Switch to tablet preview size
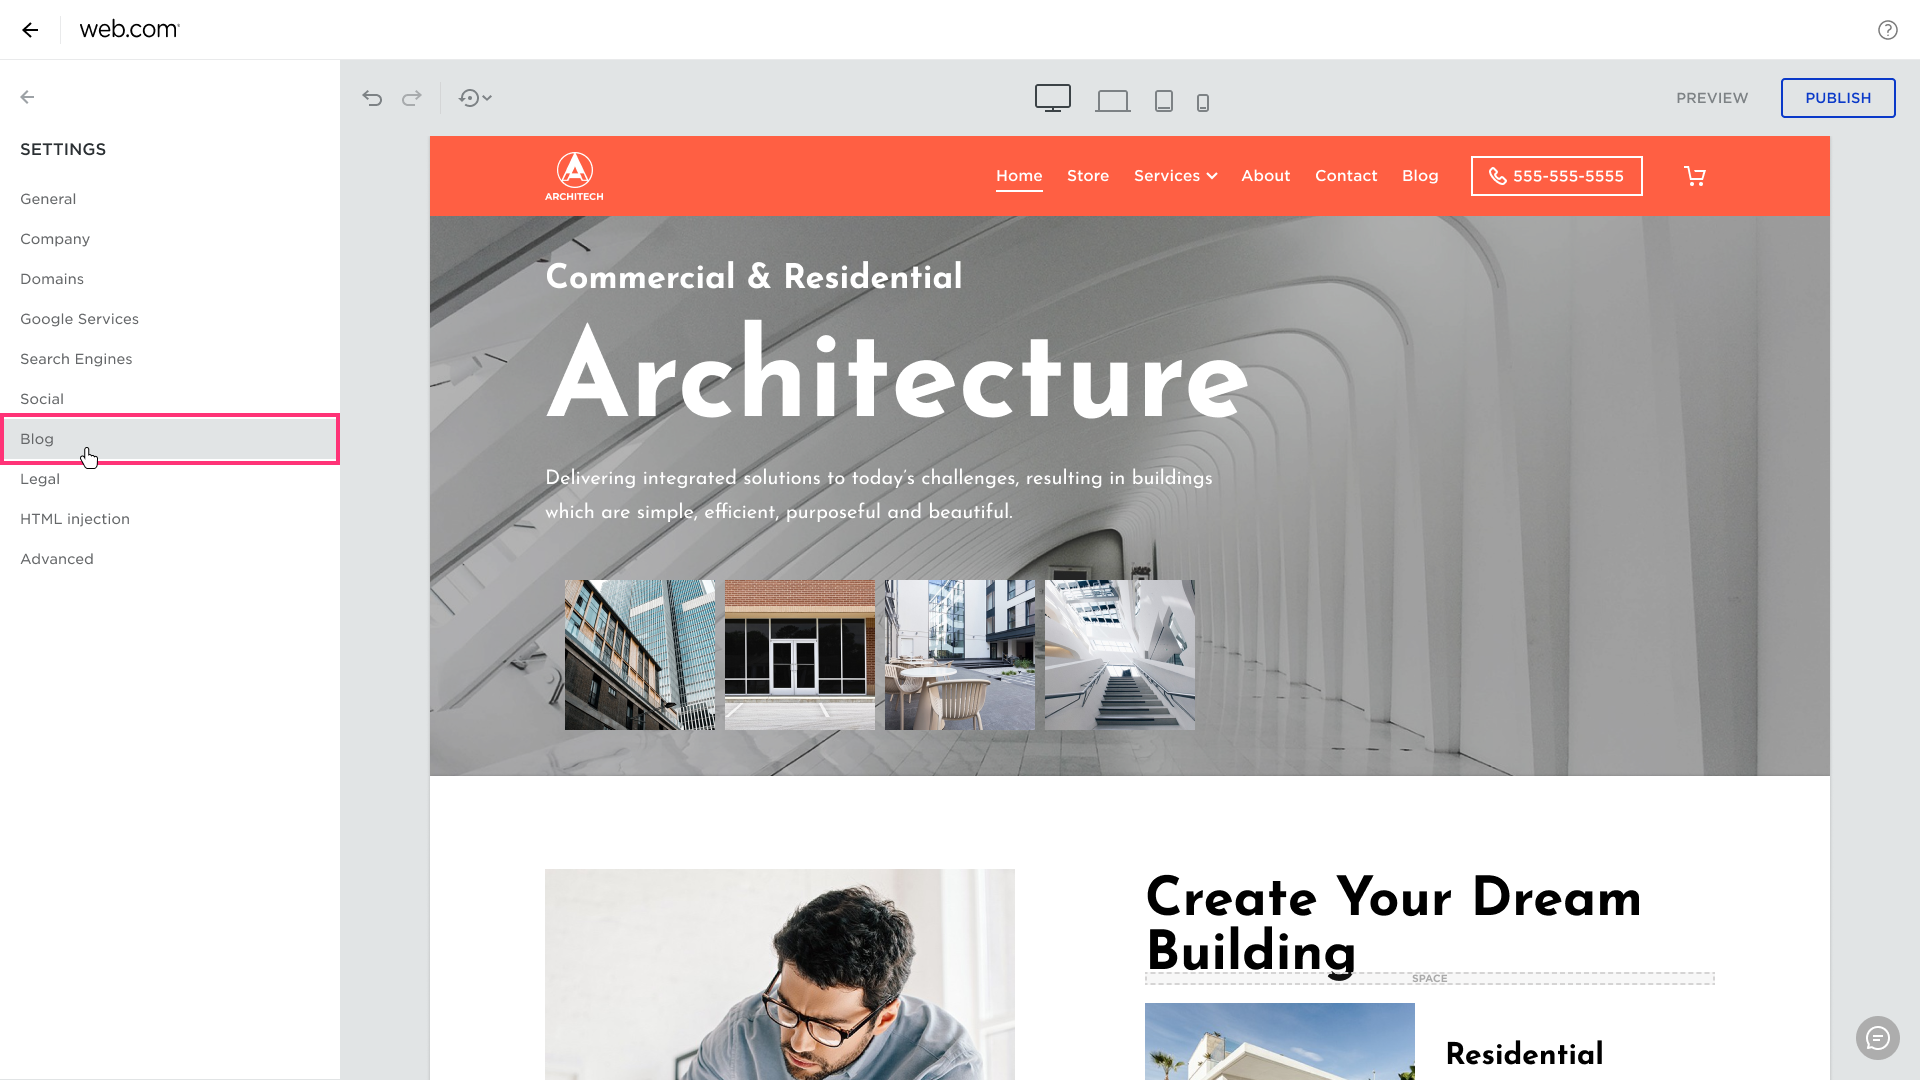1920x1080 pixels. pyautogui.click(x=1163, y=101)
